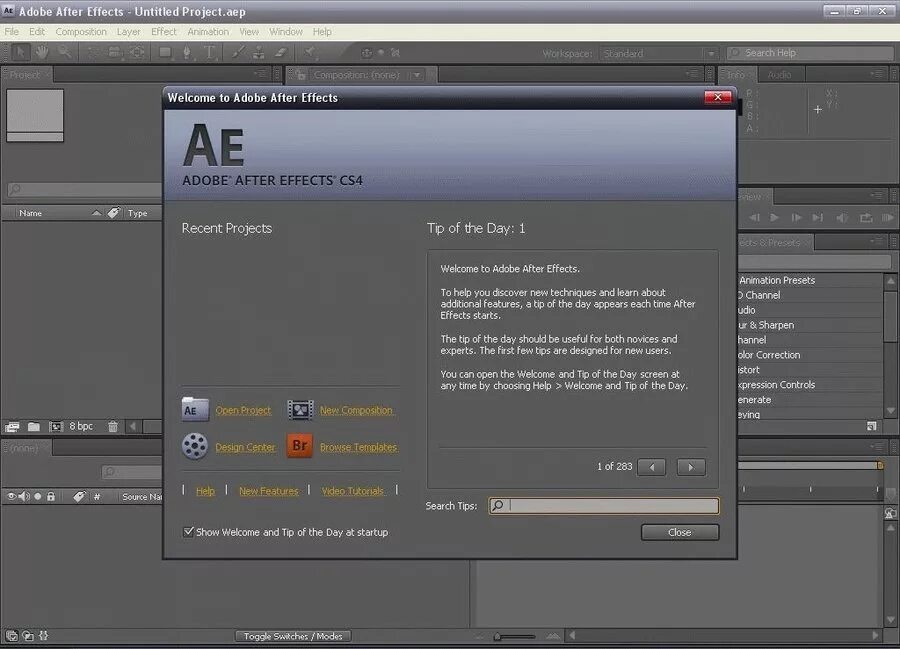This screenshot has height=649, width=900.
Task: Switch to the Audio tab
Action: coord(779,75)
